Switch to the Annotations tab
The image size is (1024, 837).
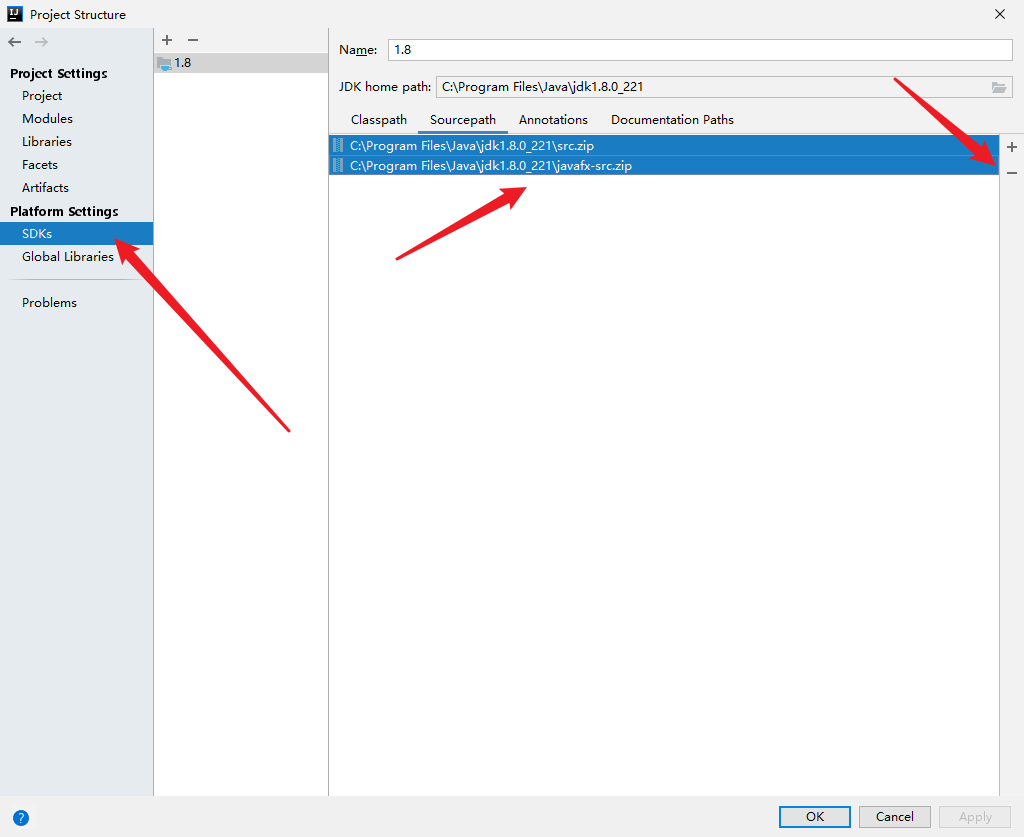[x=553, y=119]
